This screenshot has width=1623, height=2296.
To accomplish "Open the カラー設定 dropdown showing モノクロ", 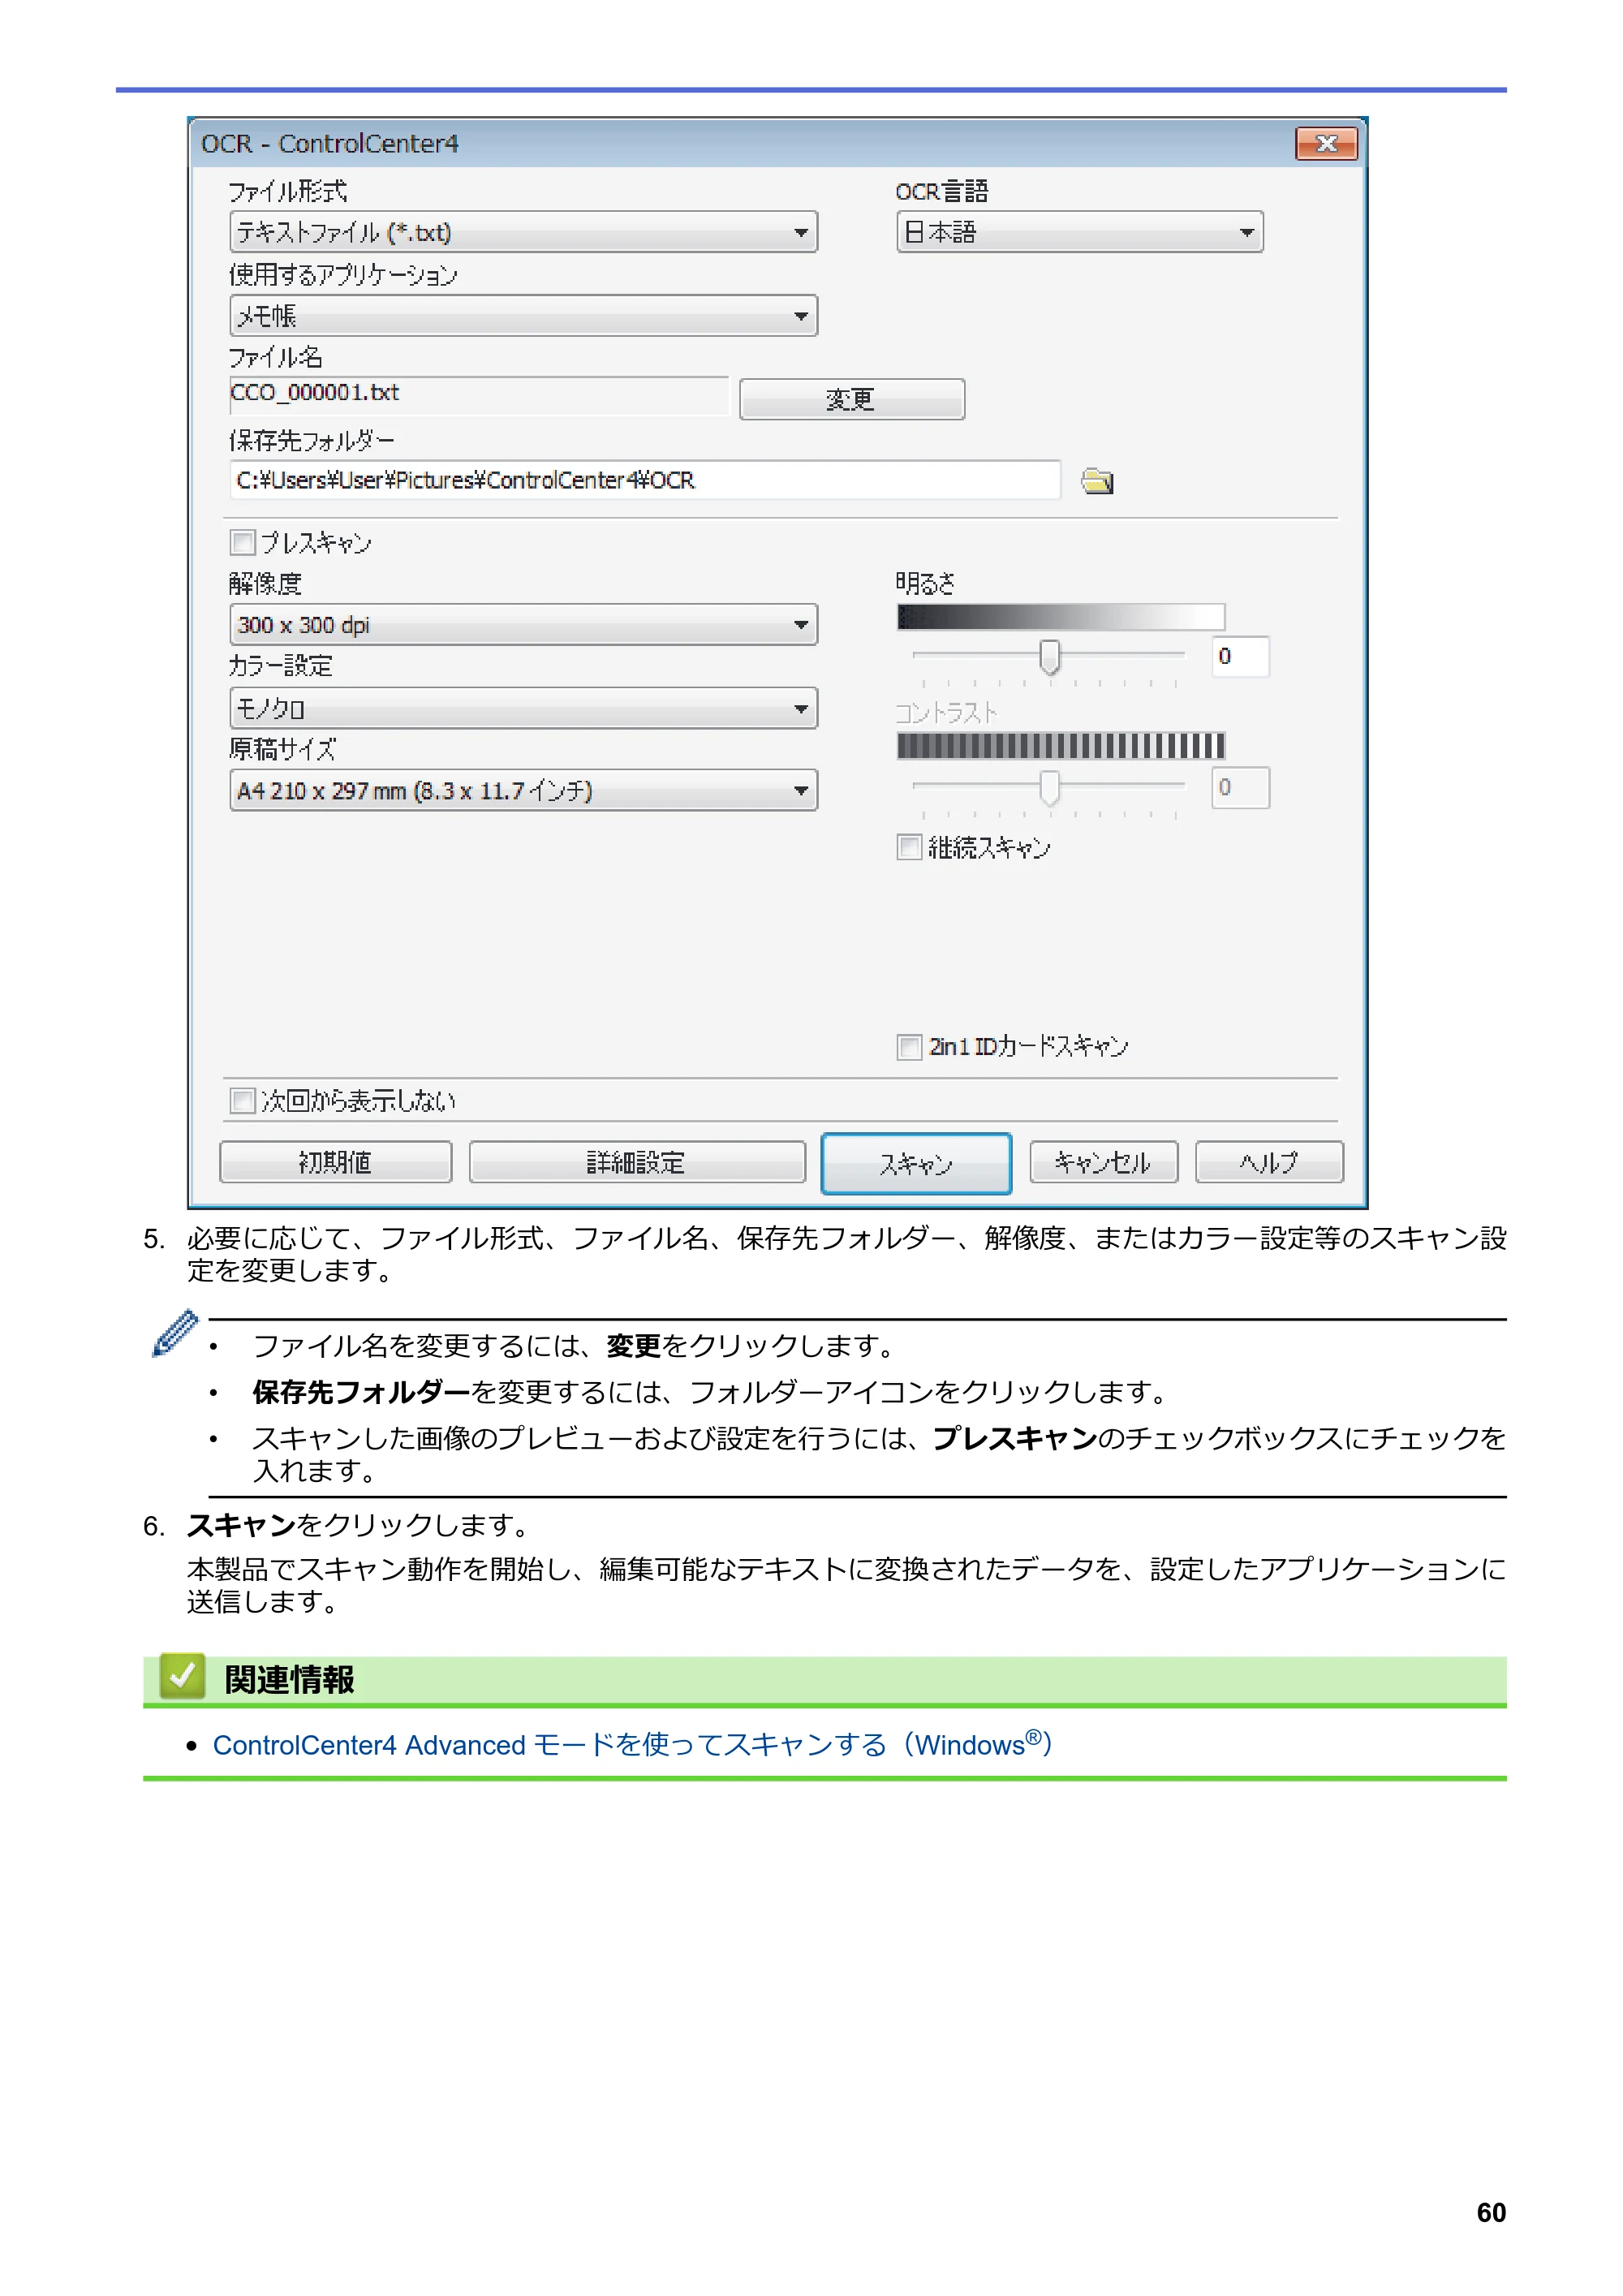I will pos(523,708).
